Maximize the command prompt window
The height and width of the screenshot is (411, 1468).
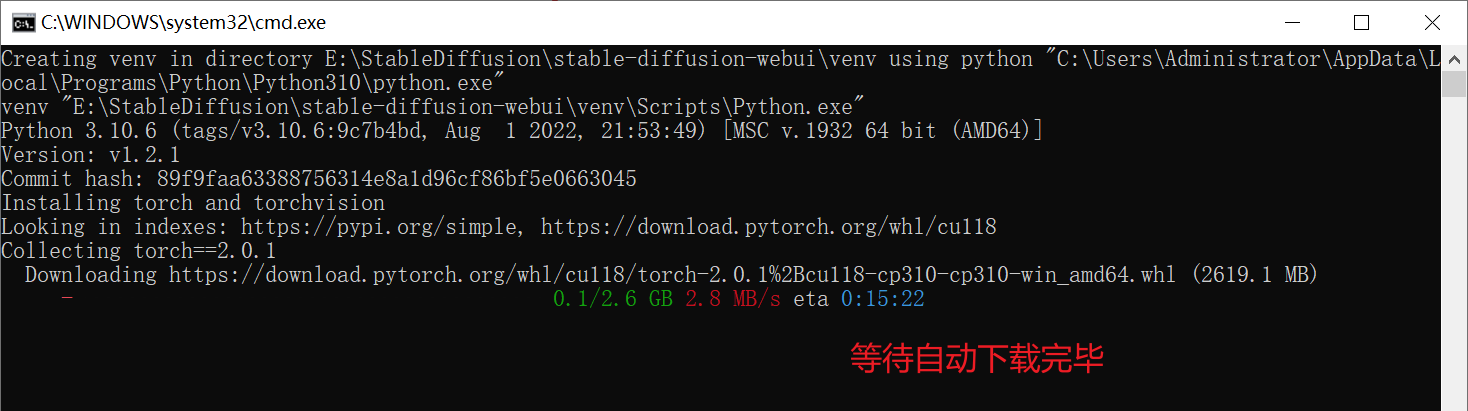coord(1361,21)
